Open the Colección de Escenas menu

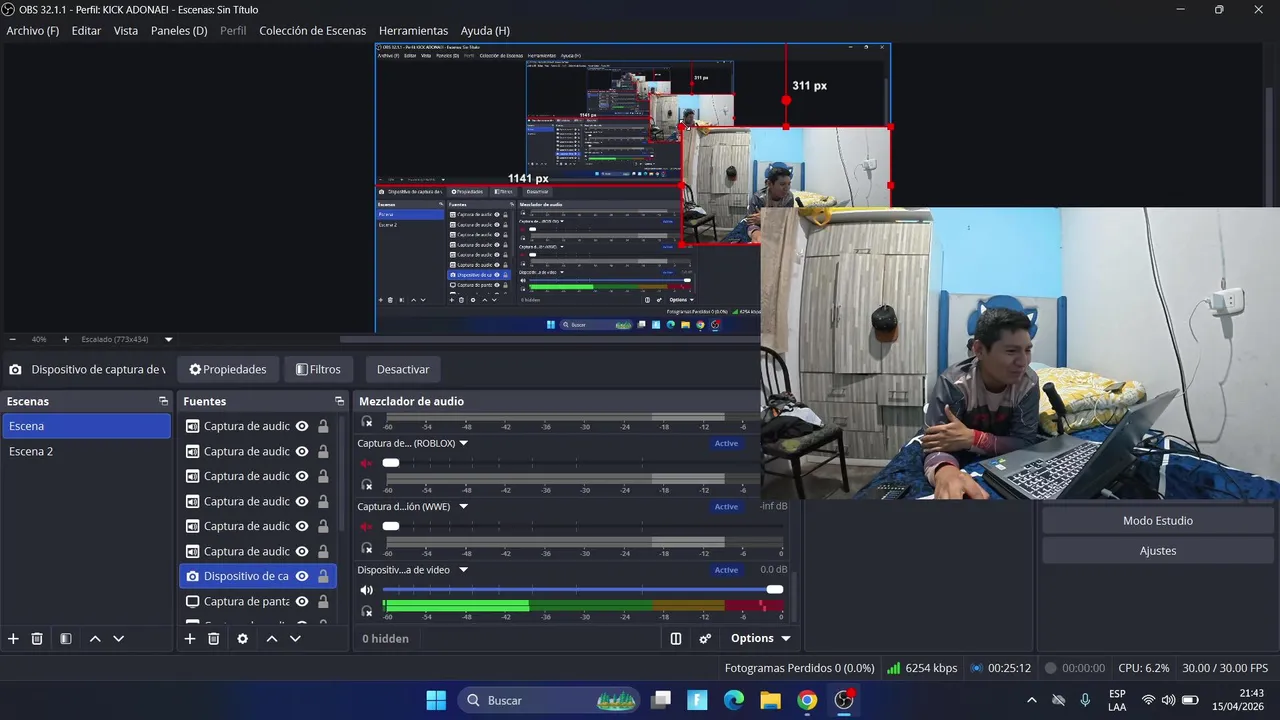click(313, 31)
